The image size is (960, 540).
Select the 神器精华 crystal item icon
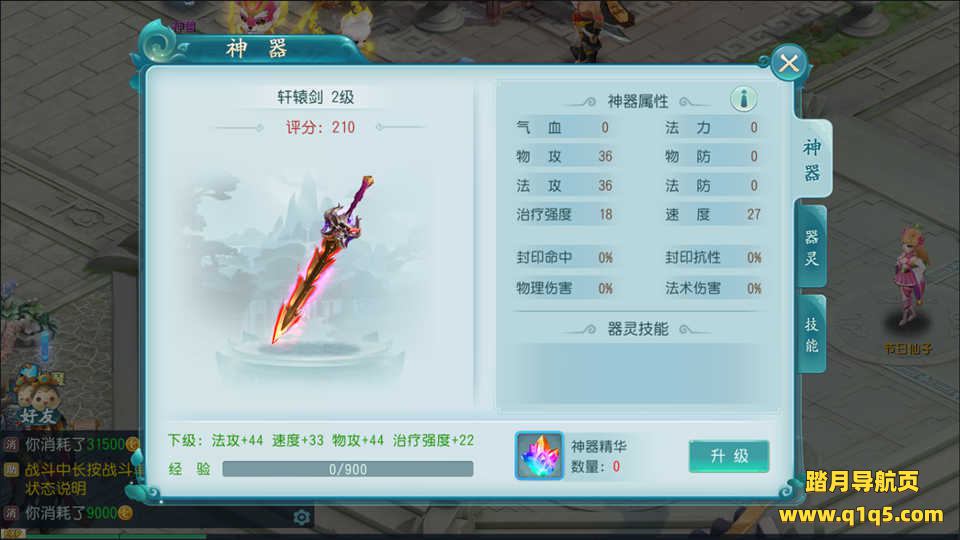coord(539,456)
